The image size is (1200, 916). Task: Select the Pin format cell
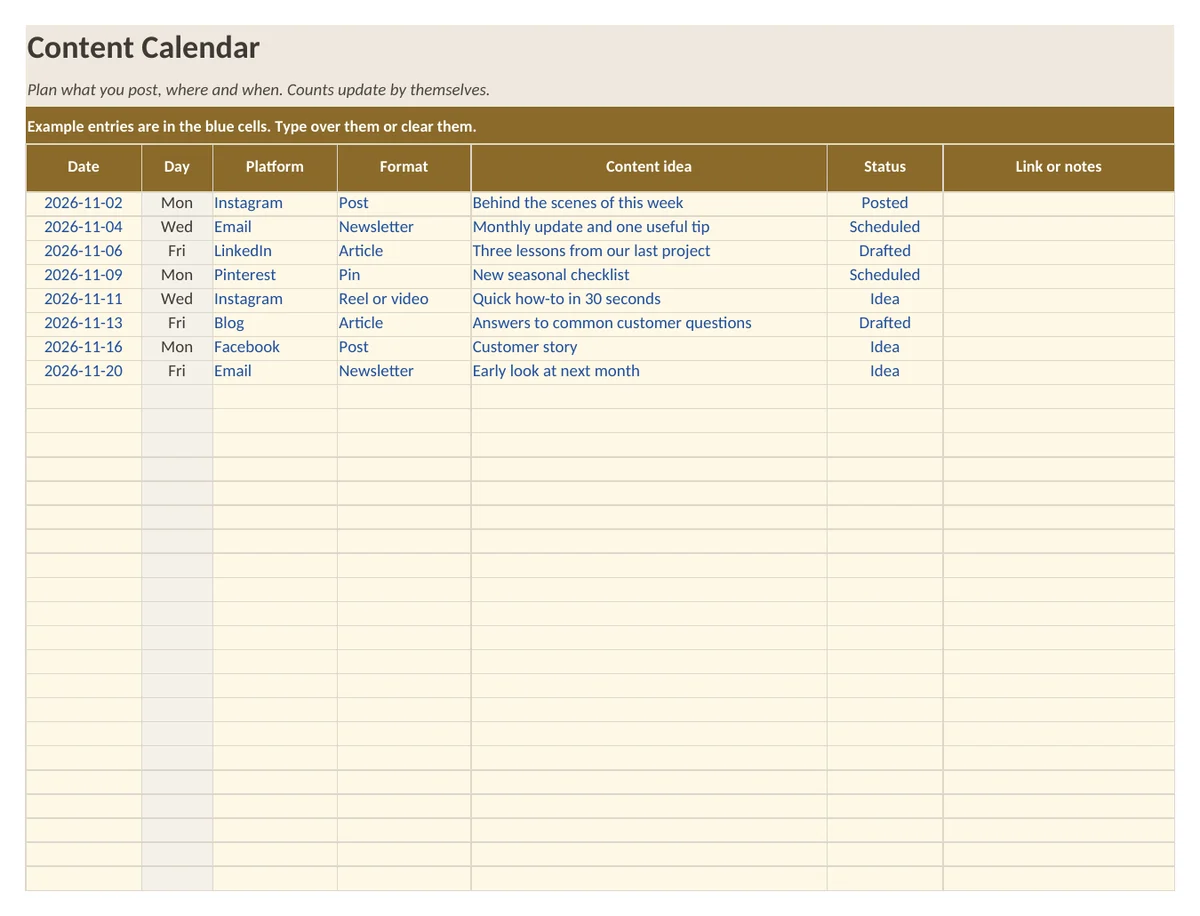404,275
